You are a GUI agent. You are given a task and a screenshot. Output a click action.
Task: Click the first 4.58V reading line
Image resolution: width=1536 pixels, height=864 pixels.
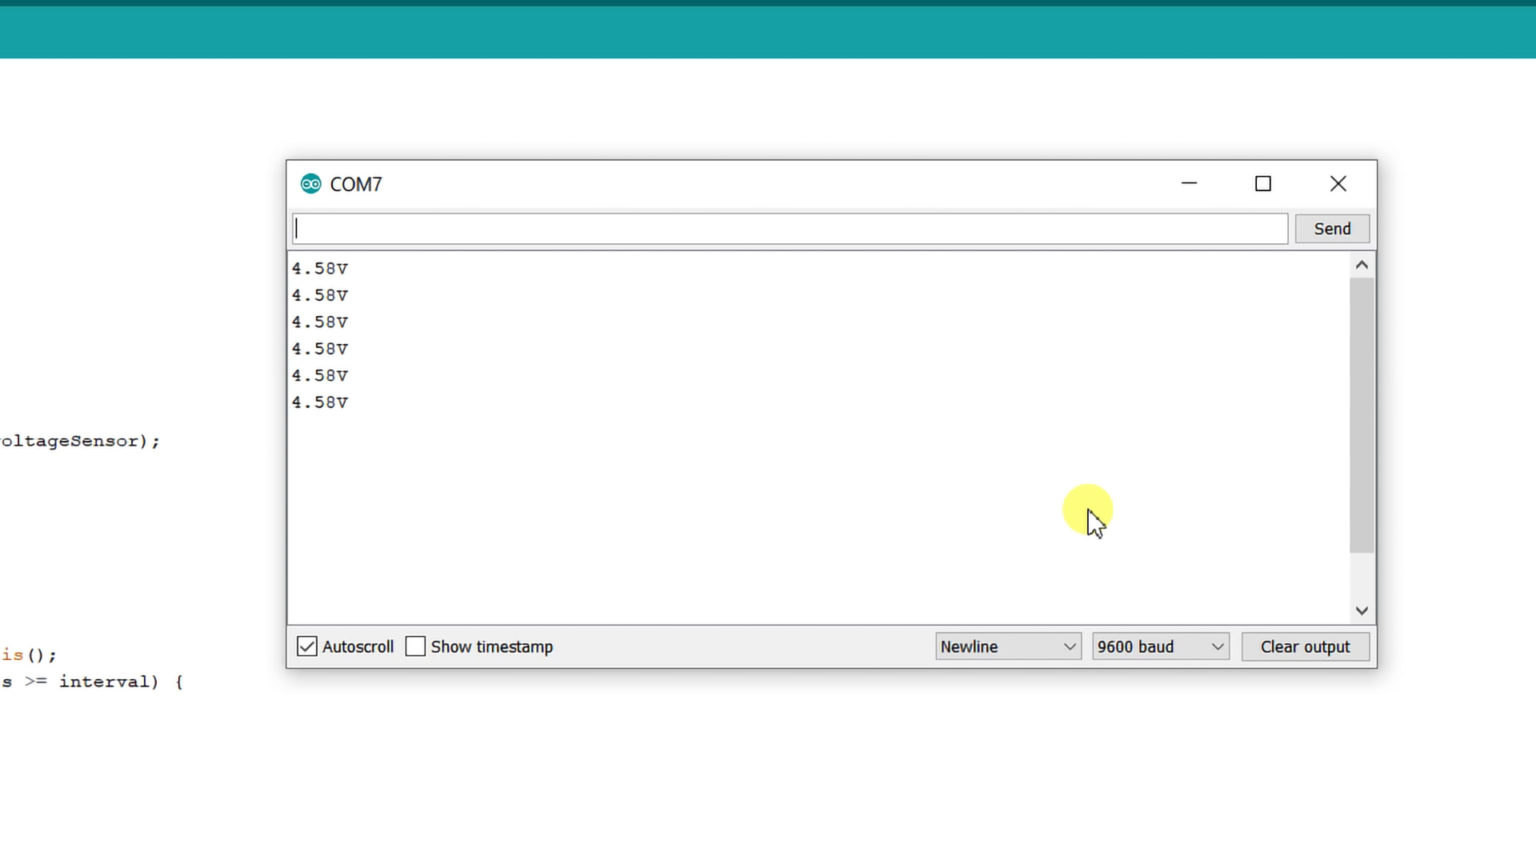(x=320, y=269)
